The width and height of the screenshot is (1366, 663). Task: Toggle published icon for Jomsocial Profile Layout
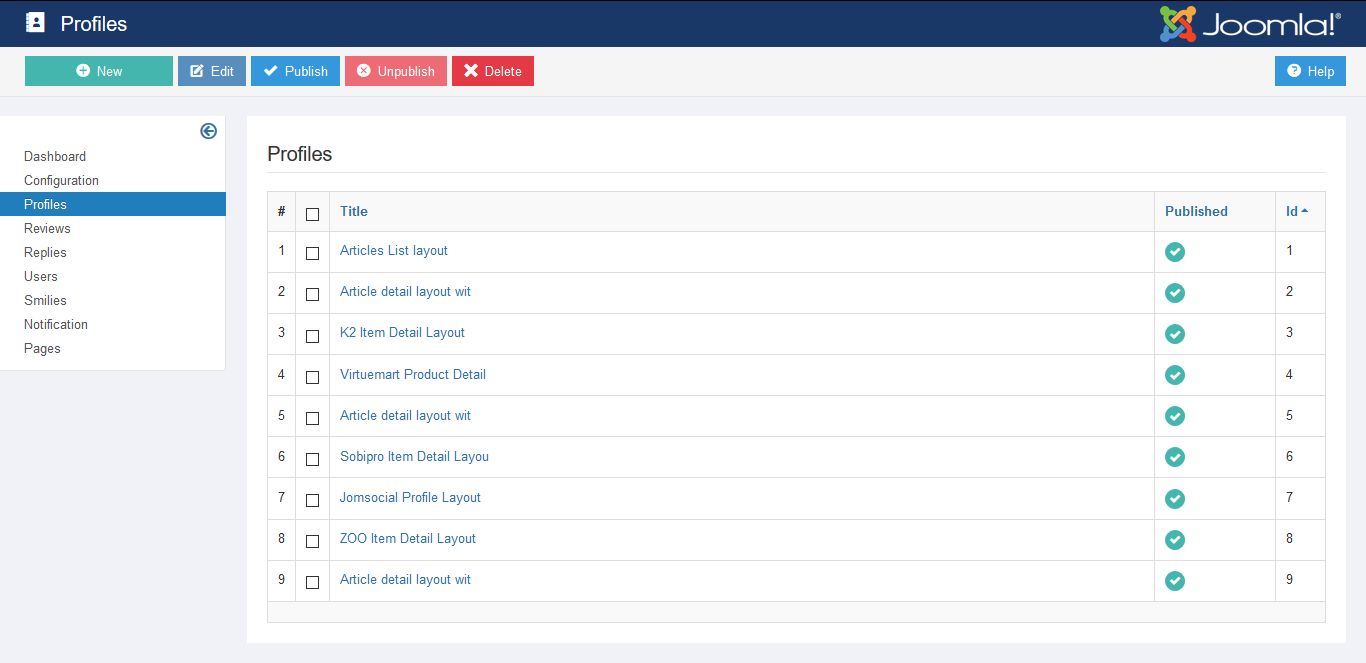click(x=1175, y=498)
